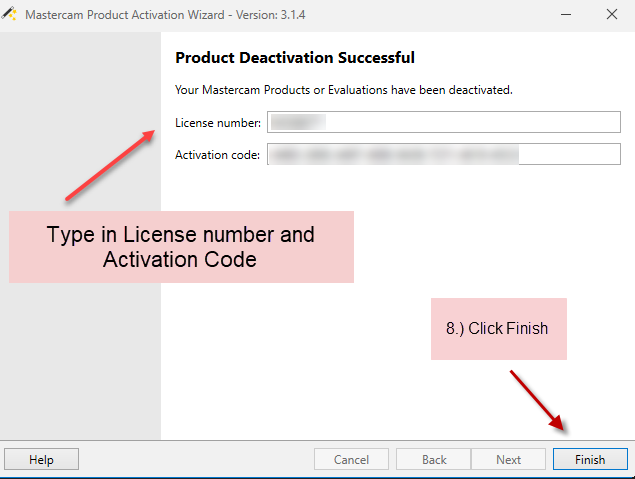Click the wizard title 'Version: 3.1.4' text
The height and width of the screenshot is (479, 635).
(271, 15)
